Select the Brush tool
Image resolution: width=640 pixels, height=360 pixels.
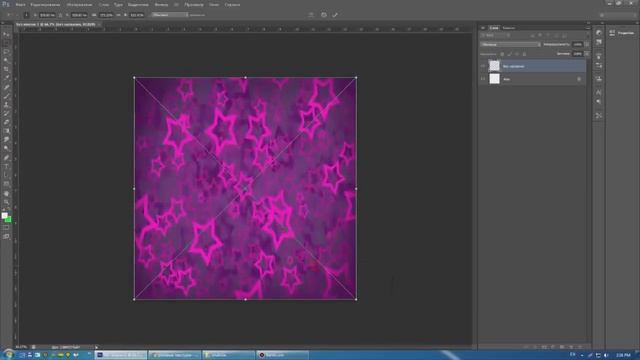click(6, 96)
